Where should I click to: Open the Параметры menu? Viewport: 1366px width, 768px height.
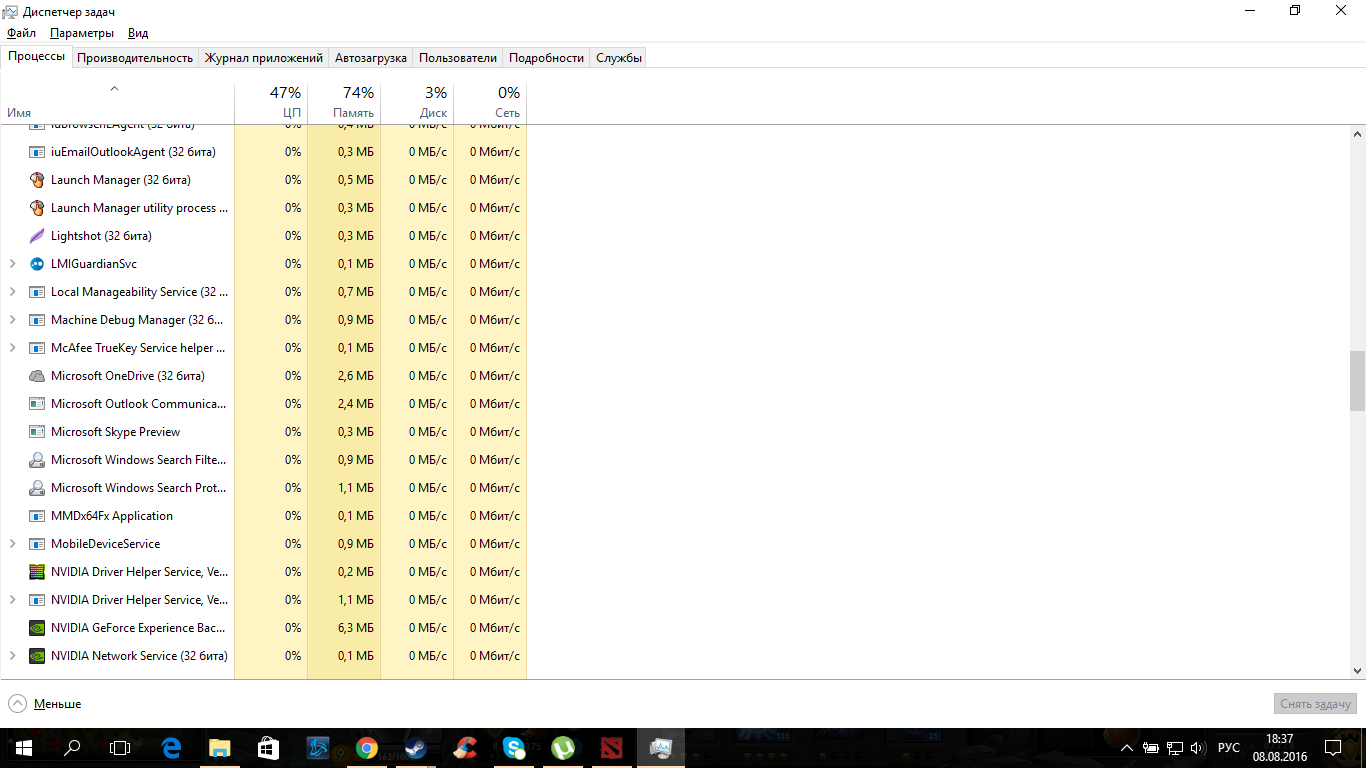pos(82,33)
